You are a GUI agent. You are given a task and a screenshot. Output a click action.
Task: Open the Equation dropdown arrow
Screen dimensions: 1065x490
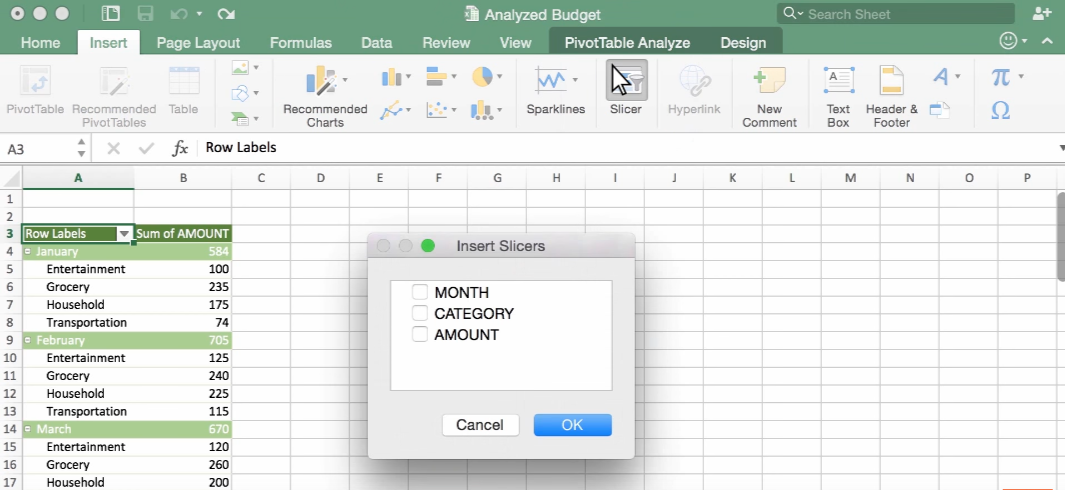[1021, 77]
